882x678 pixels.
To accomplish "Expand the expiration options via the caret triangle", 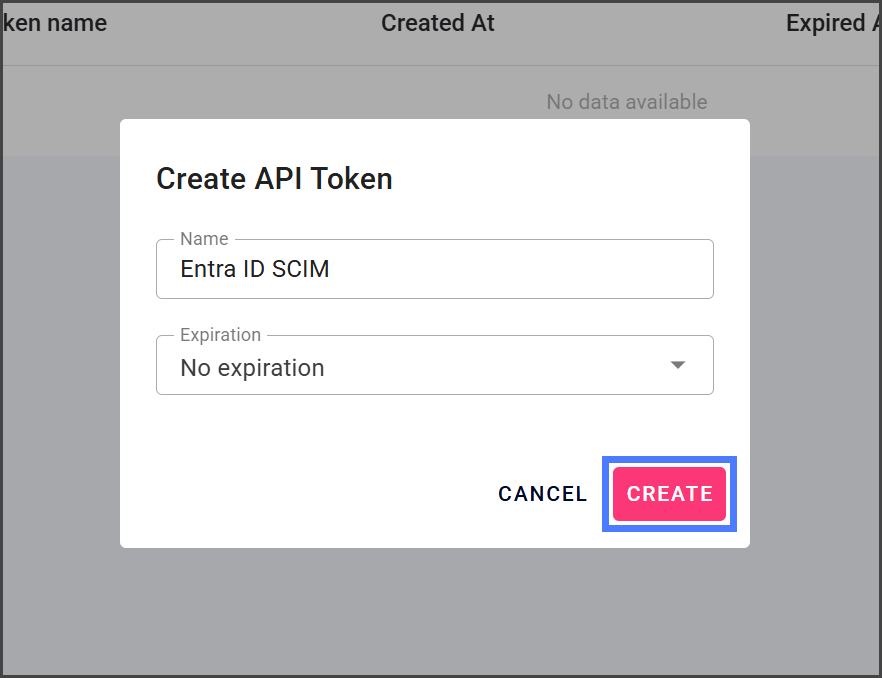I will coord(678,366).
